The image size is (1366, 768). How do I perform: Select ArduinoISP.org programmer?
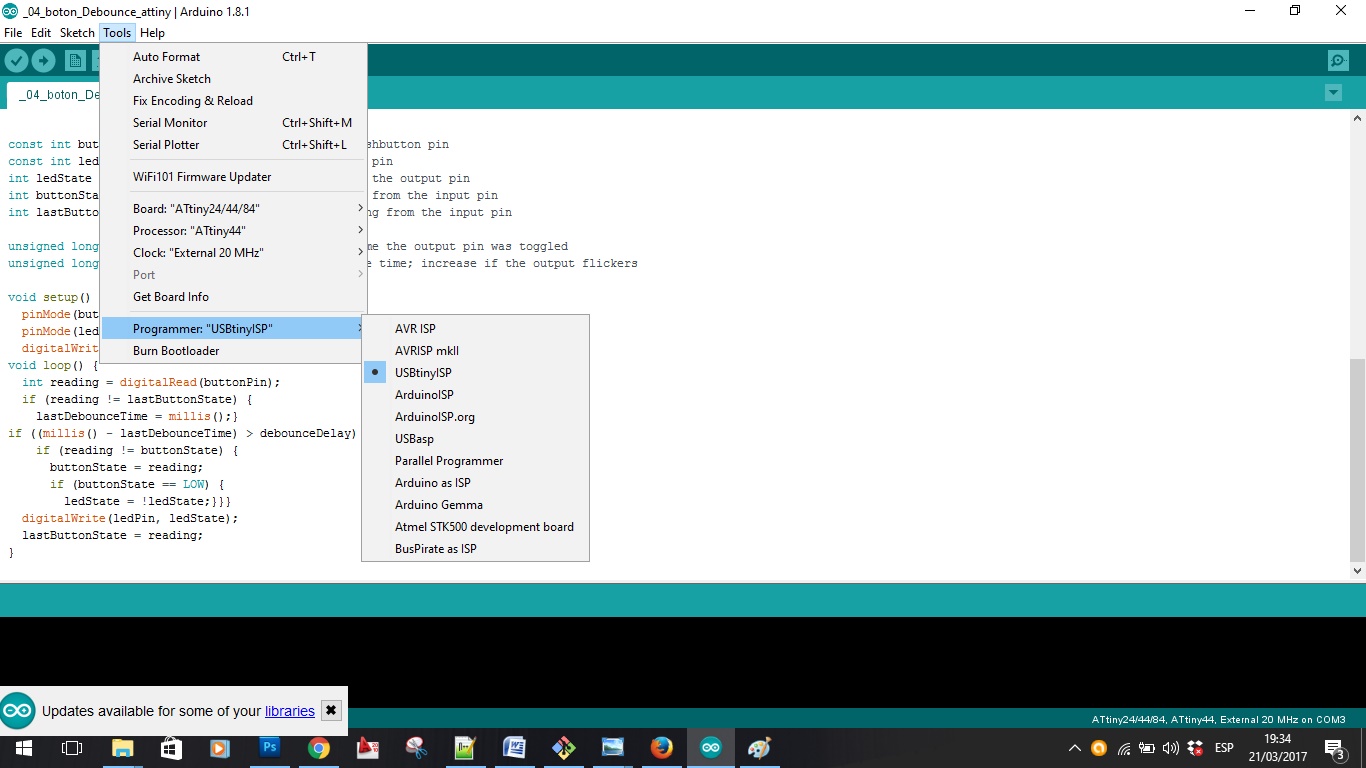pyautogui.click(x=475, y=417)
